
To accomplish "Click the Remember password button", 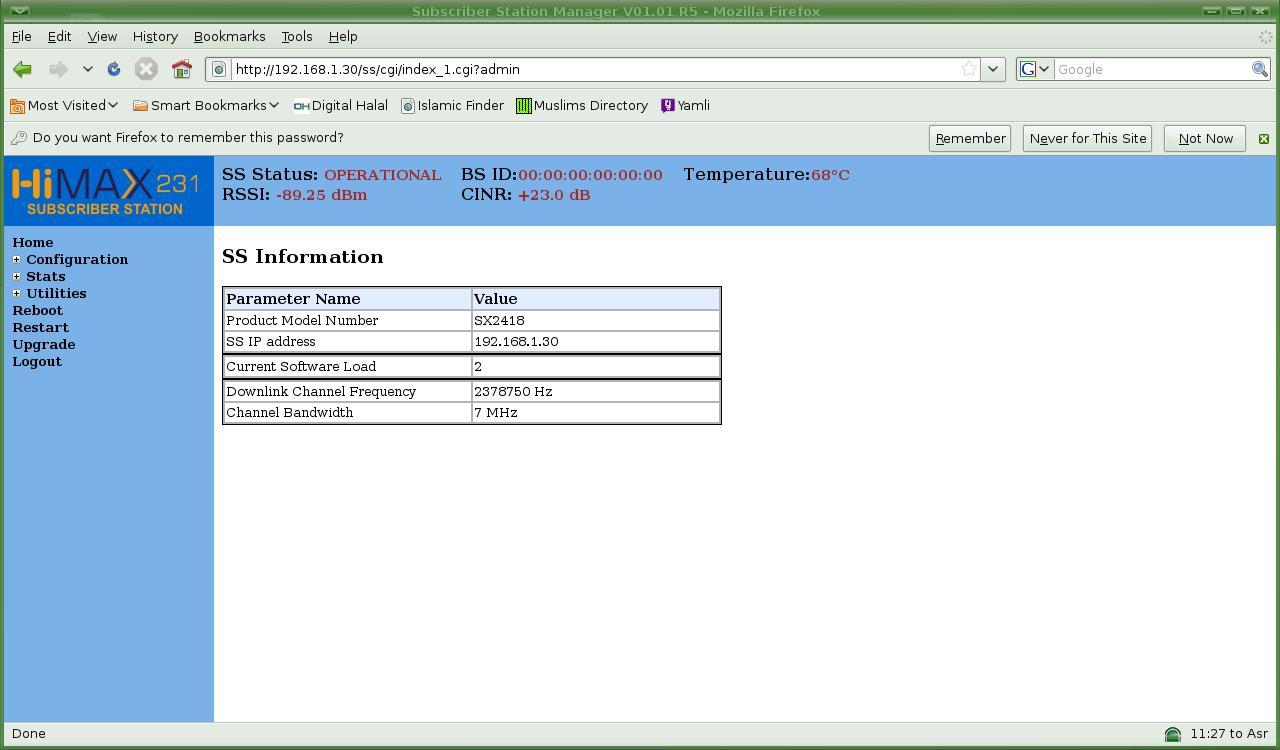I will click(970, 138).
